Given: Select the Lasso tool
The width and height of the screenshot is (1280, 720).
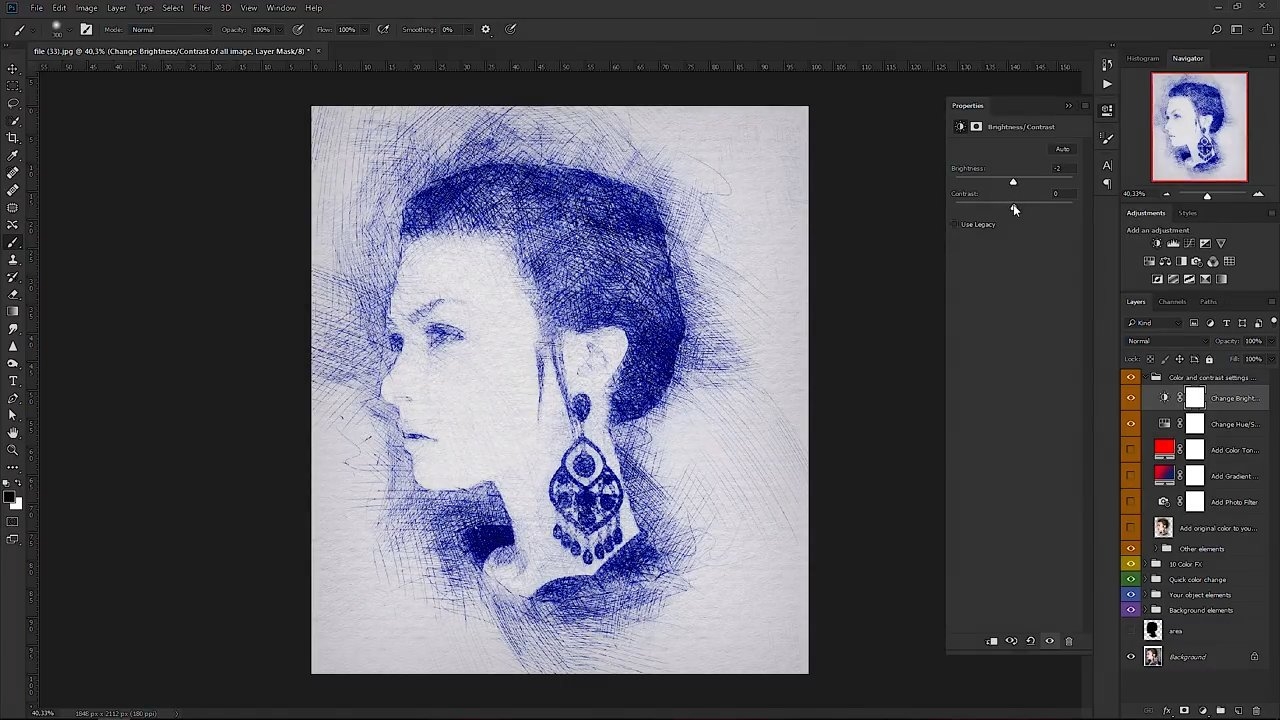Looking at the screenshot, I should click(13, 103).
